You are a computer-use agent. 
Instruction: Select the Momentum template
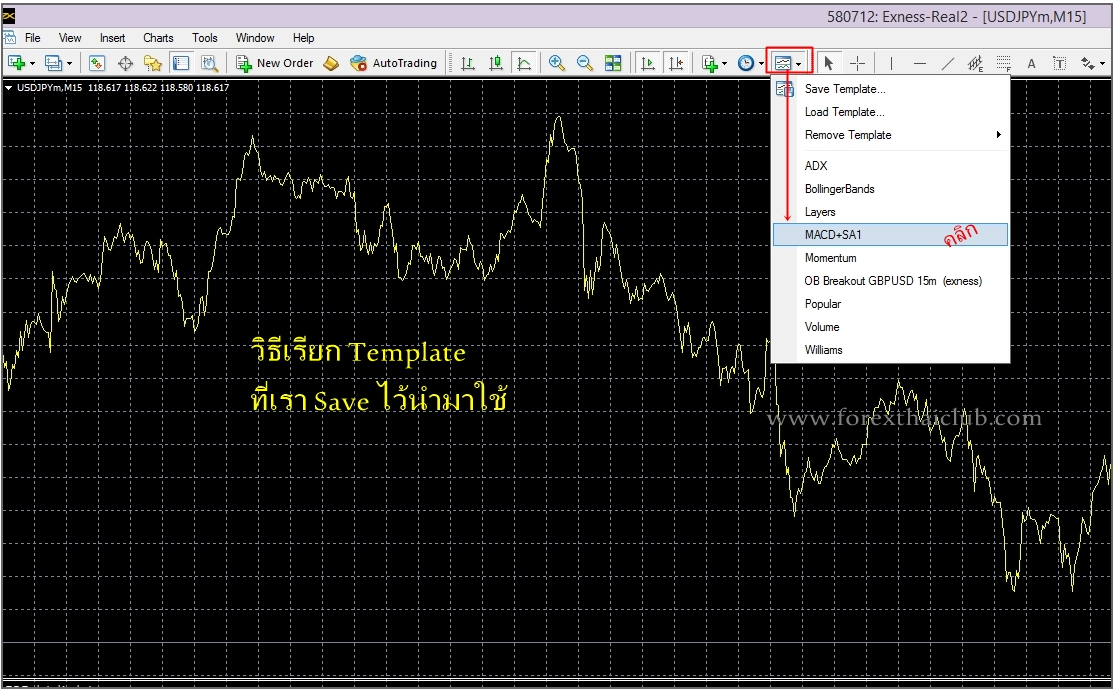tap(891, 257)
